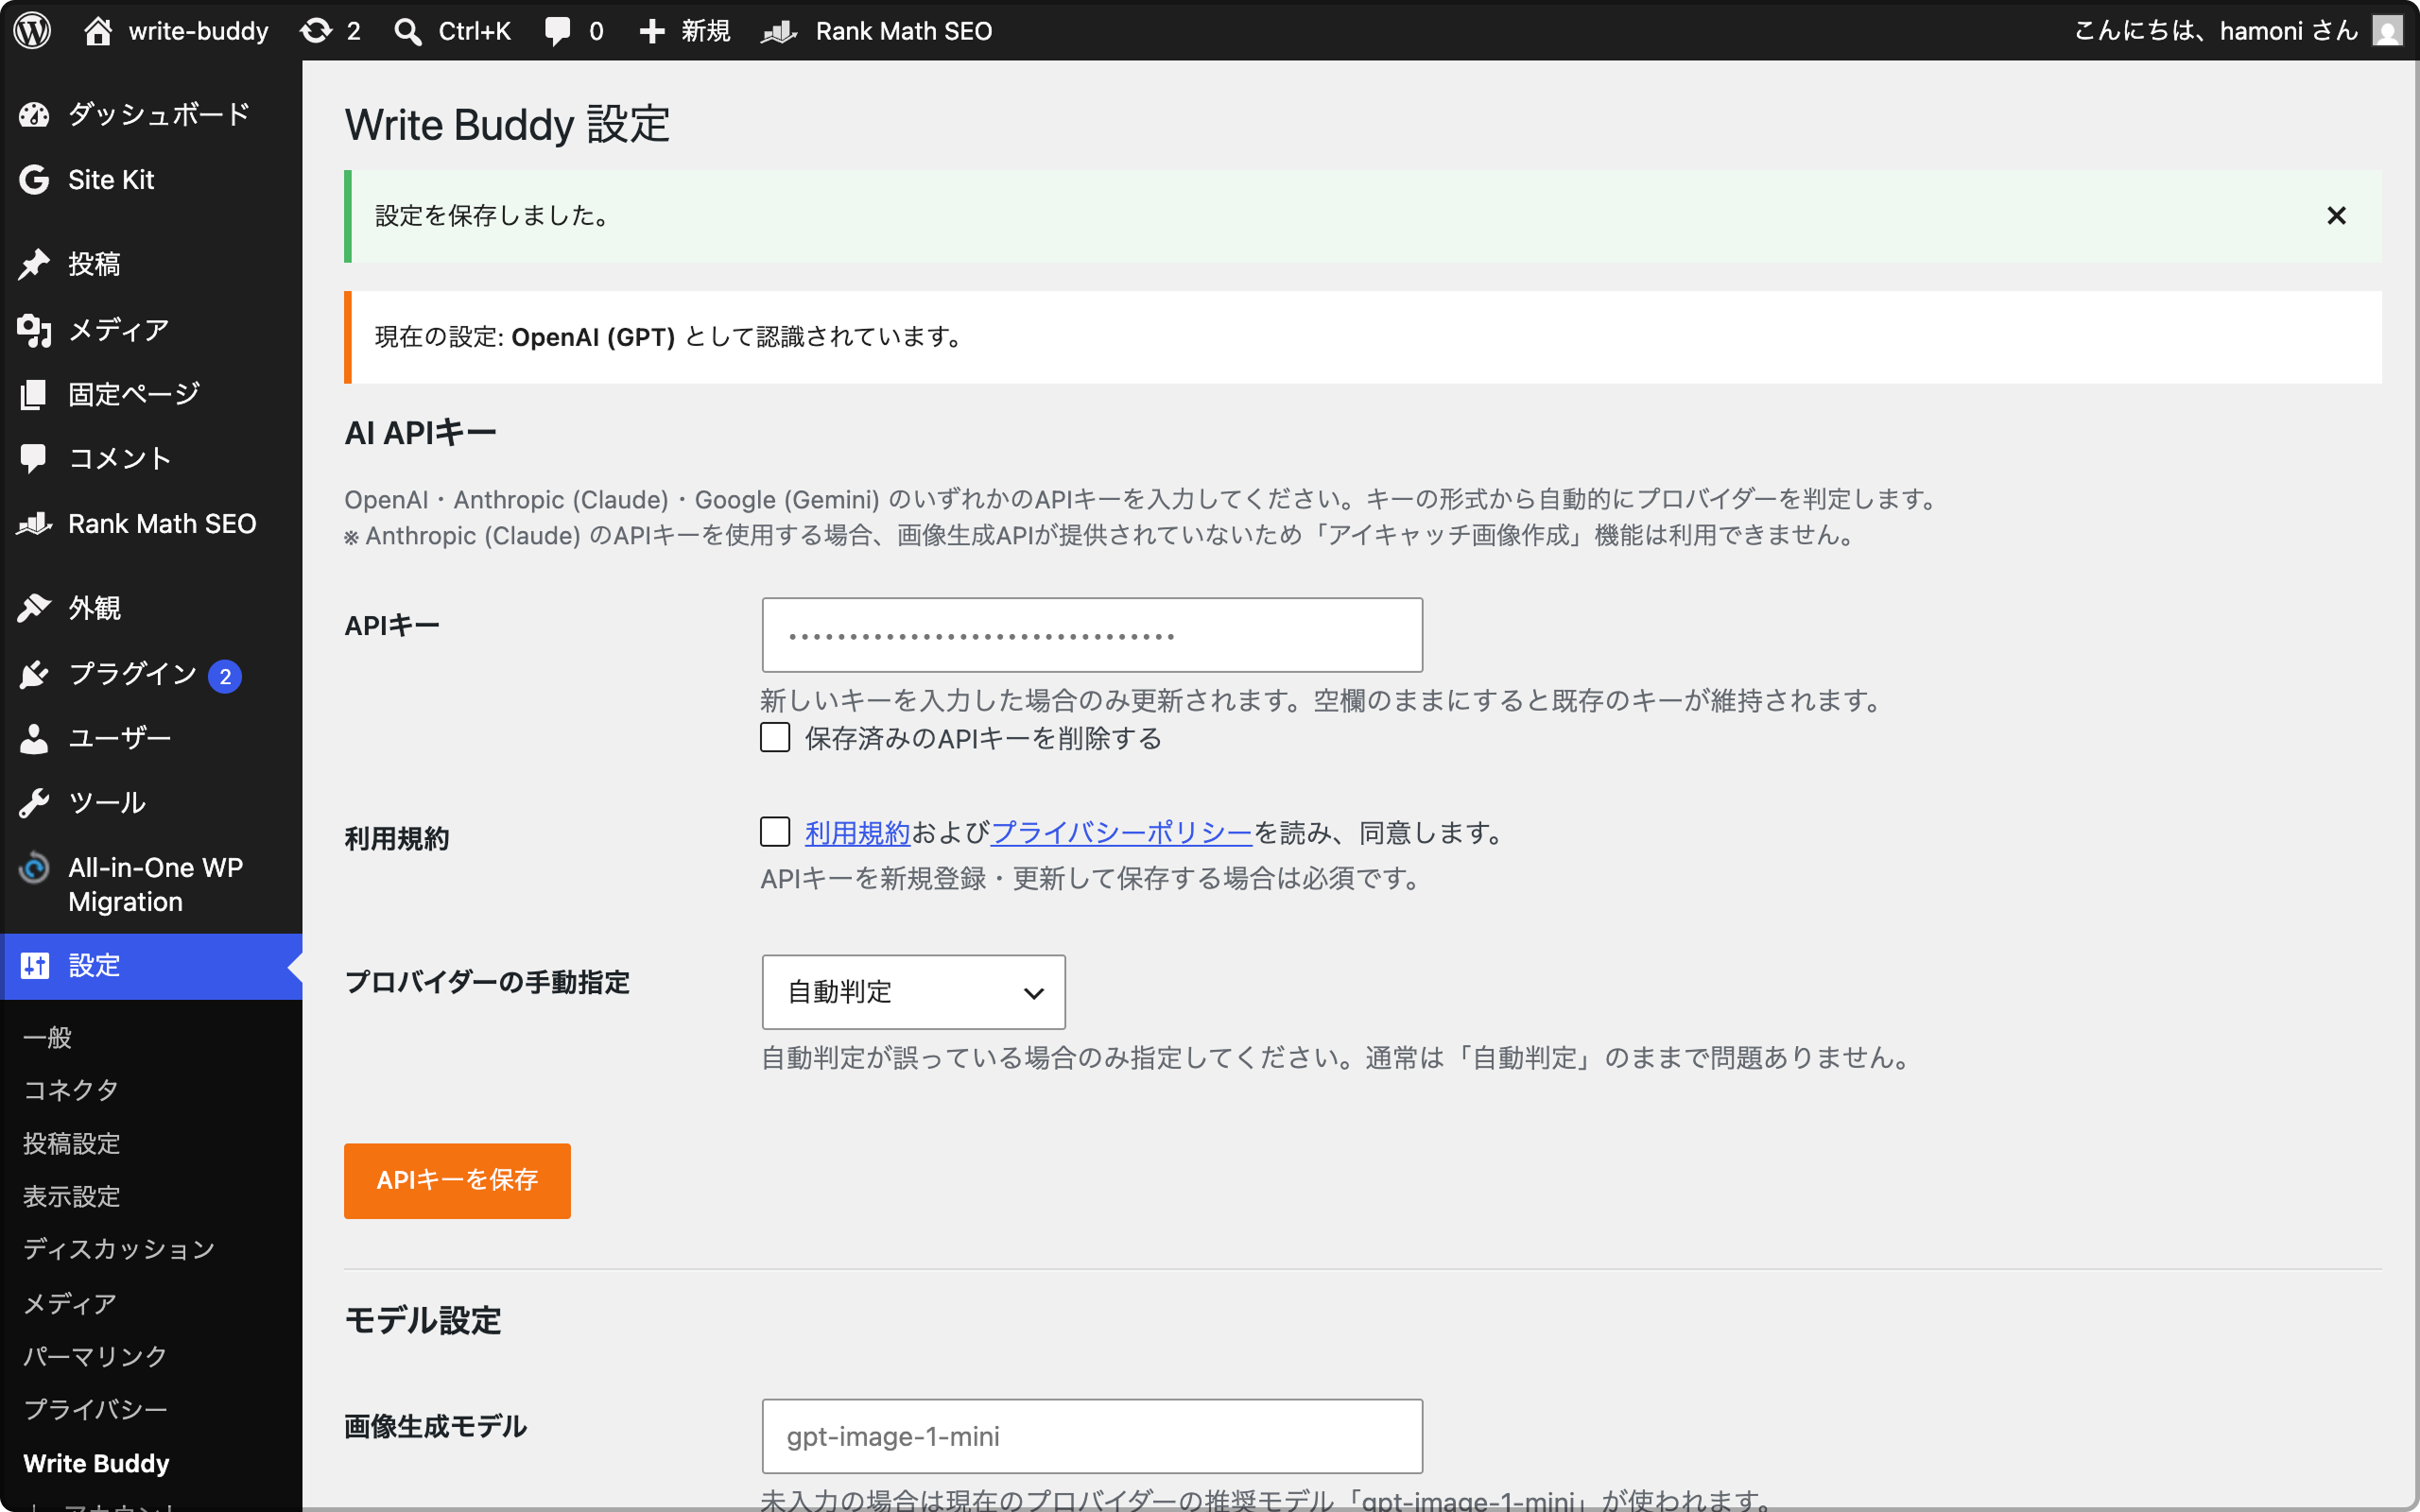Go to 投稿設定 submenu
This screenshot has height=1512, width=2420.
[x=71, y=1143]
